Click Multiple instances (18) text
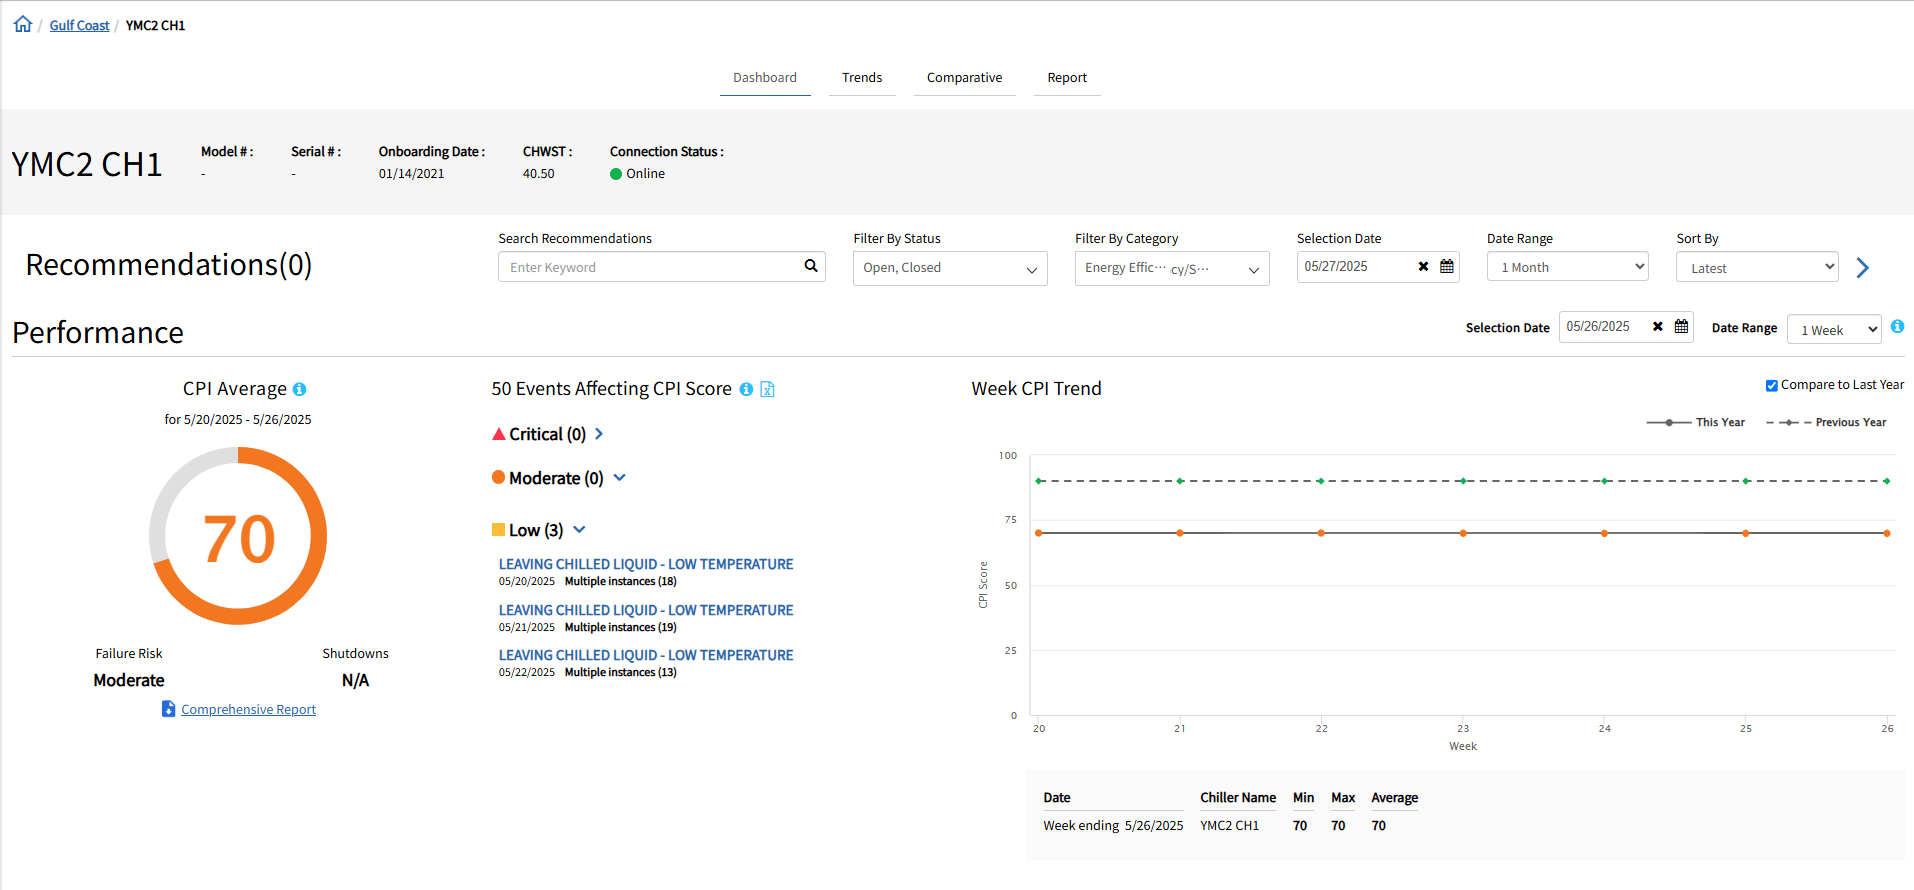The height and width of the screenshot is (890, 1914). [620, 582]
